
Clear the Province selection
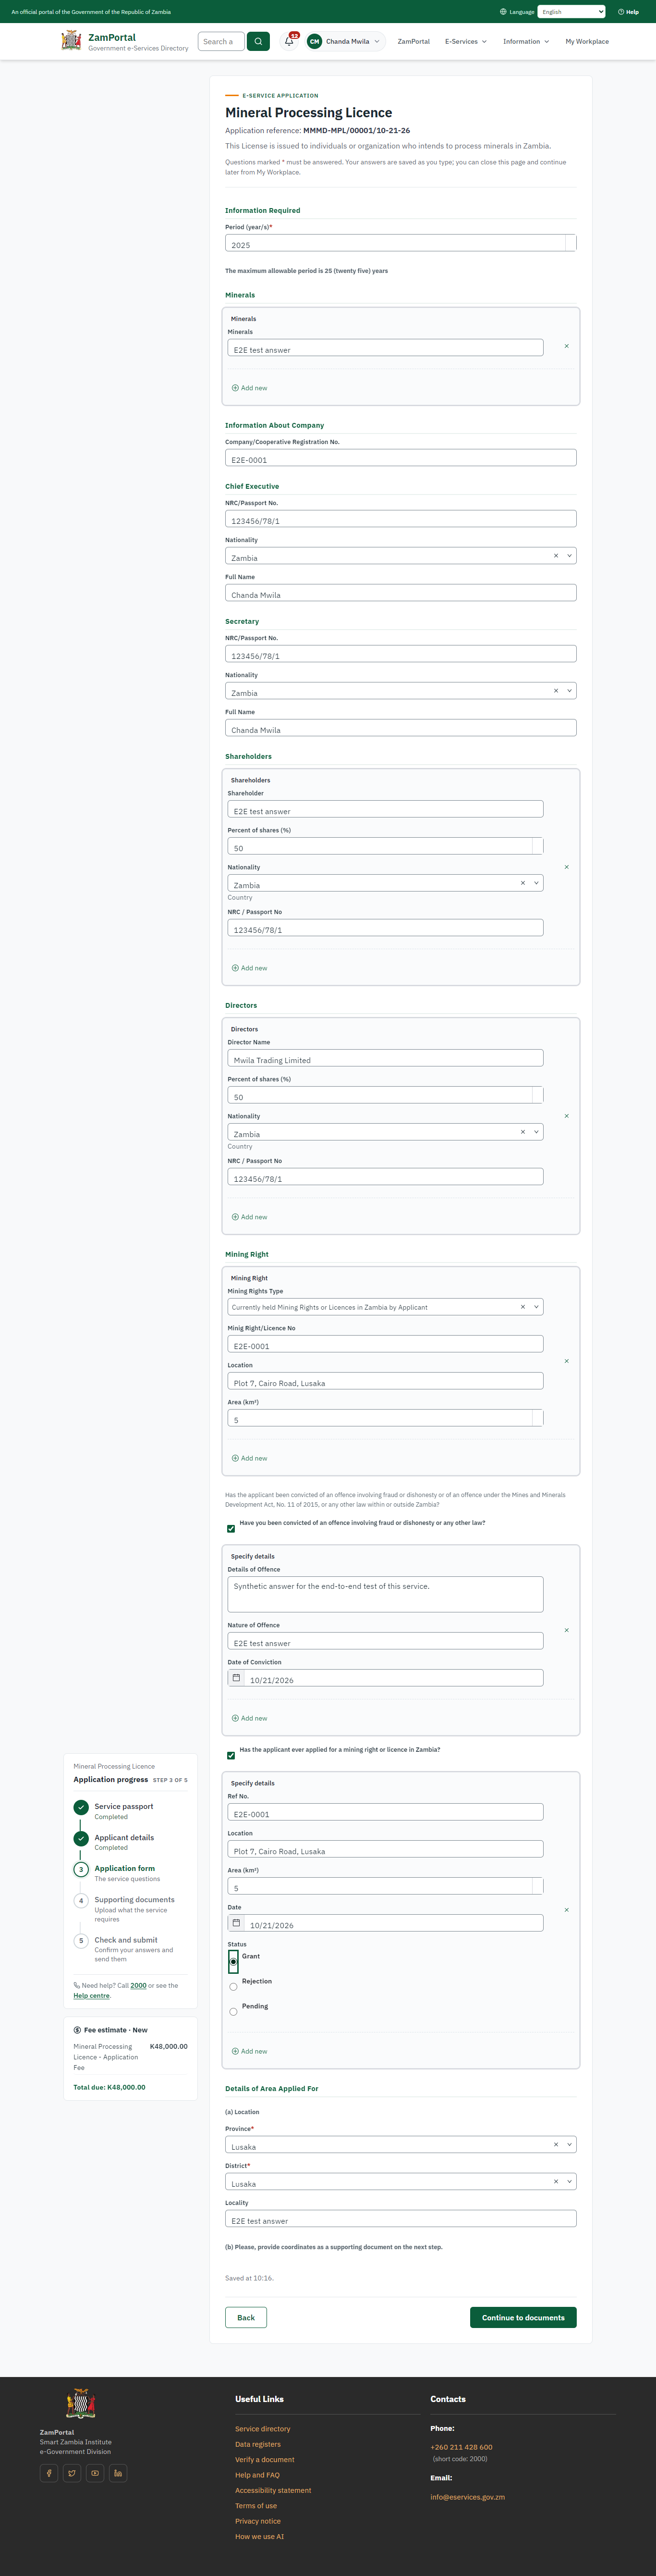(556, 2144)
